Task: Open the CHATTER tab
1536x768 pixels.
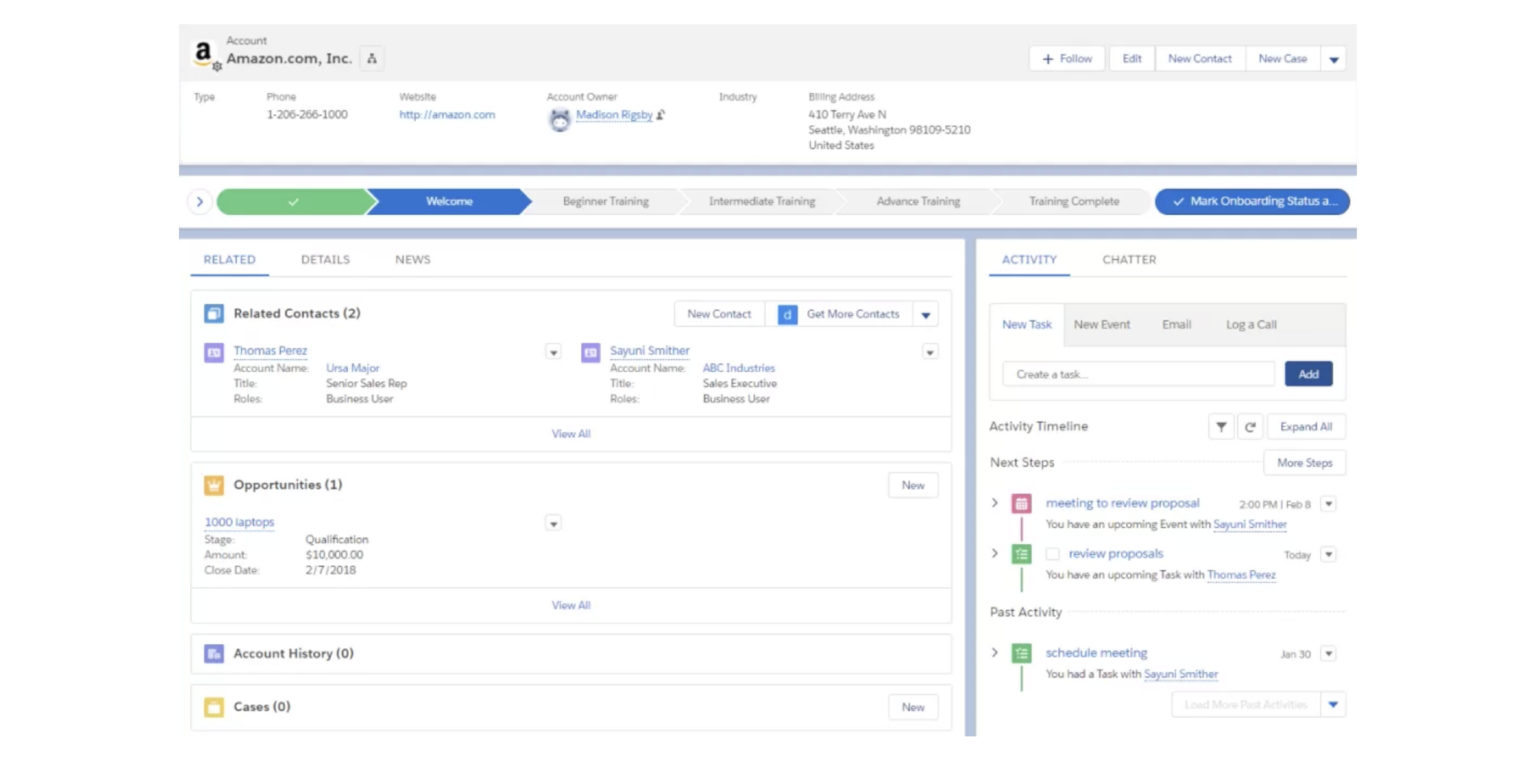Action: click(1128, 259)
